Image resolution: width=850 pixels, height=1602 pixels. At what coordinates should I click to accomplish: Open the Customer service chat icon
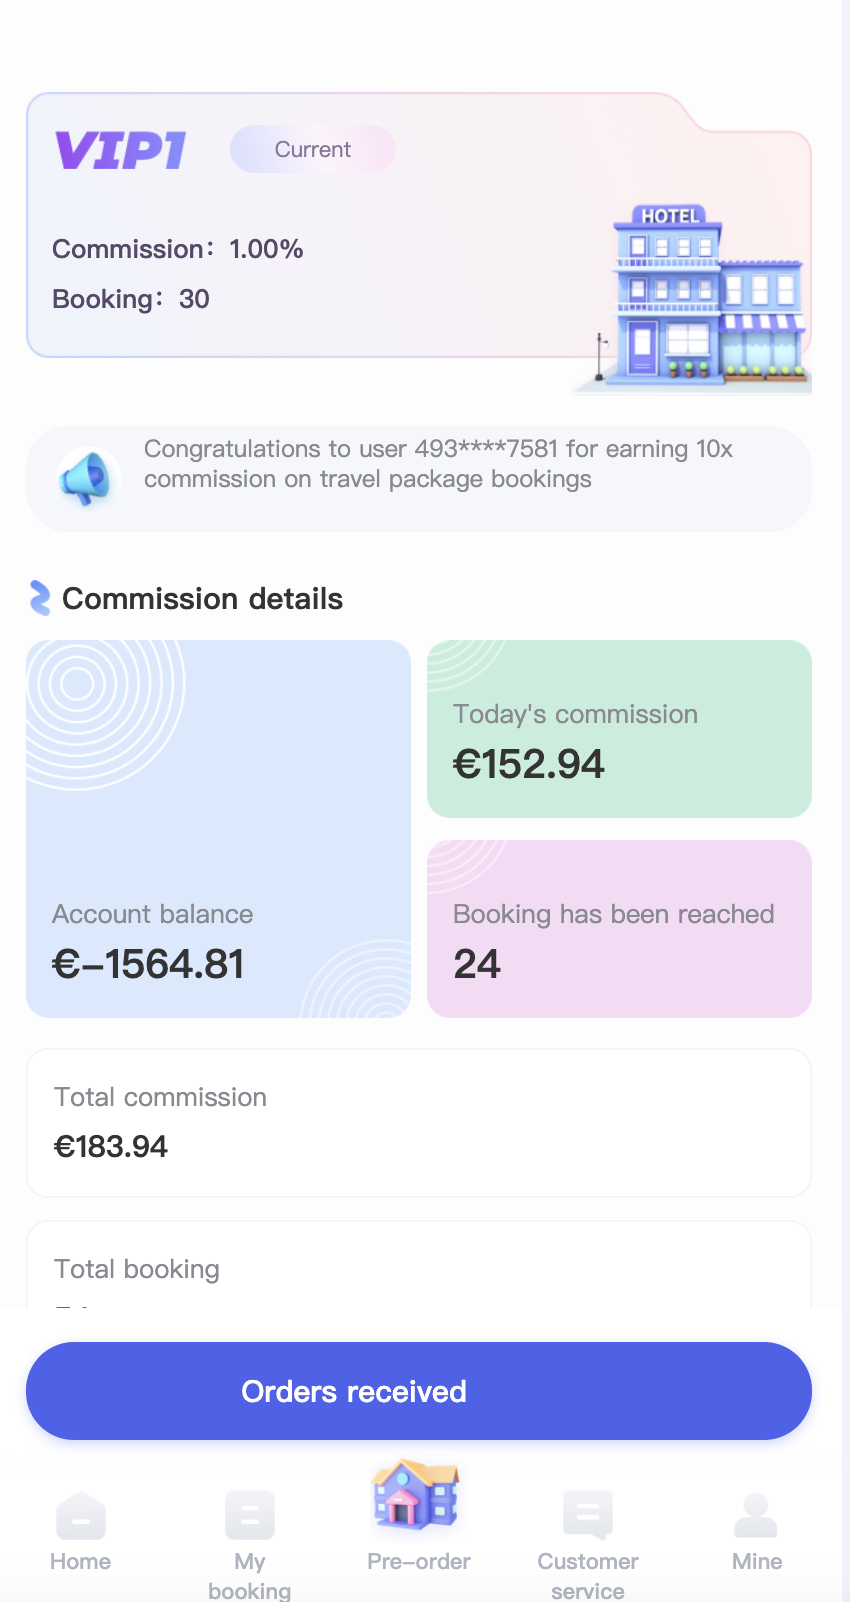coord(588,1514)
